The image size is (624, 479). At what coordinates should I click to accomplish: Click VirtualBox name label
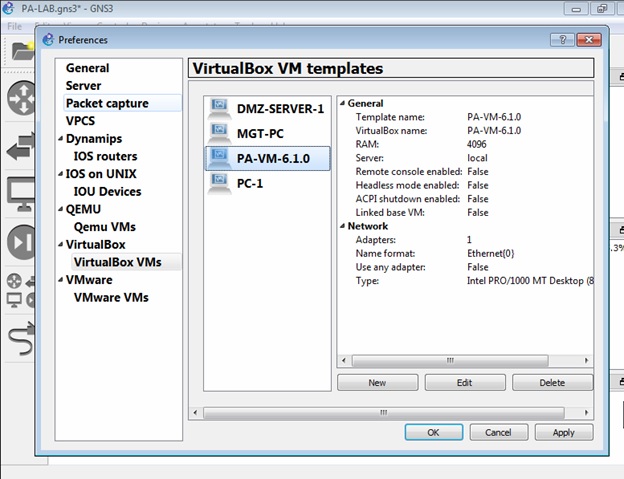[391, 130]
